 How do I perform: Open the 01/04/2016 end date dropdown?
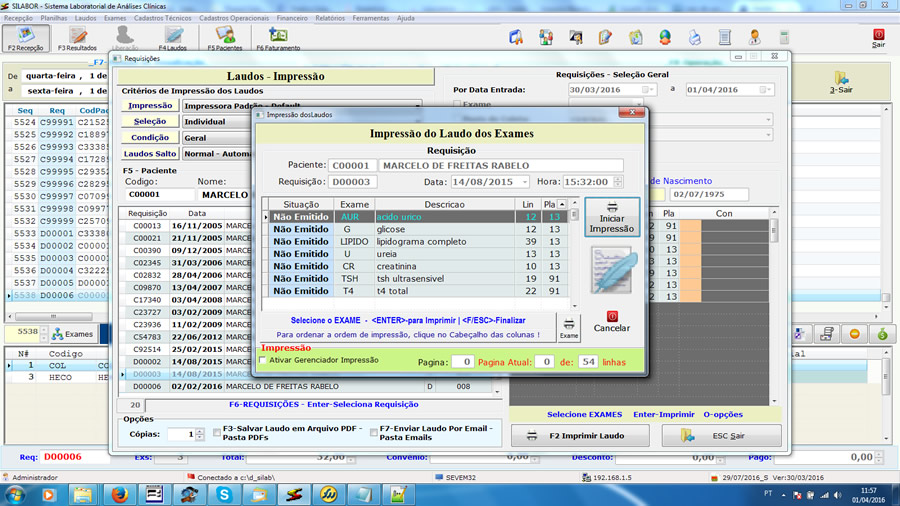pos(768,90)
